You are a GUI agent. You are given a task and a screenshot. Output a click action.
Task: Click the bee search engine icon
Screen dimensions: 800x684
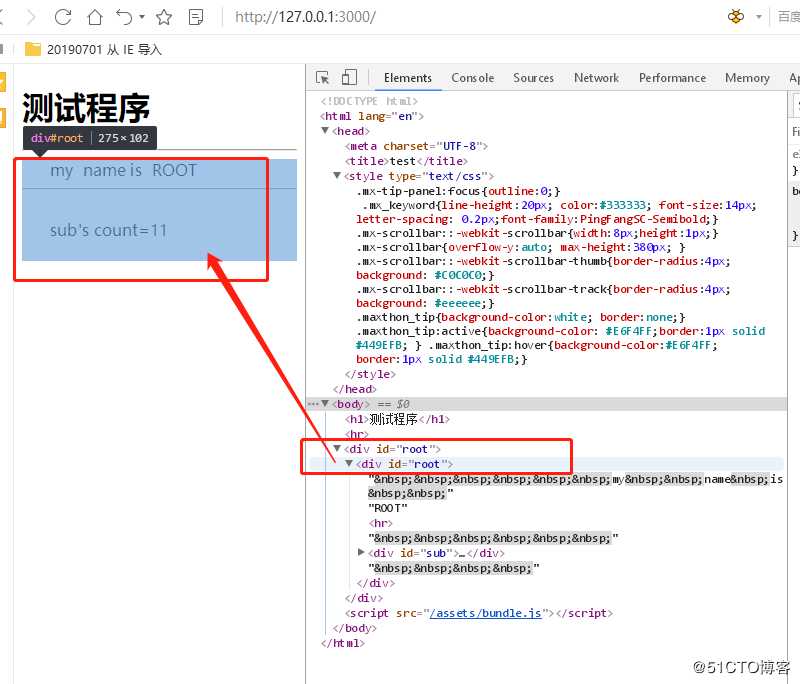736,17
